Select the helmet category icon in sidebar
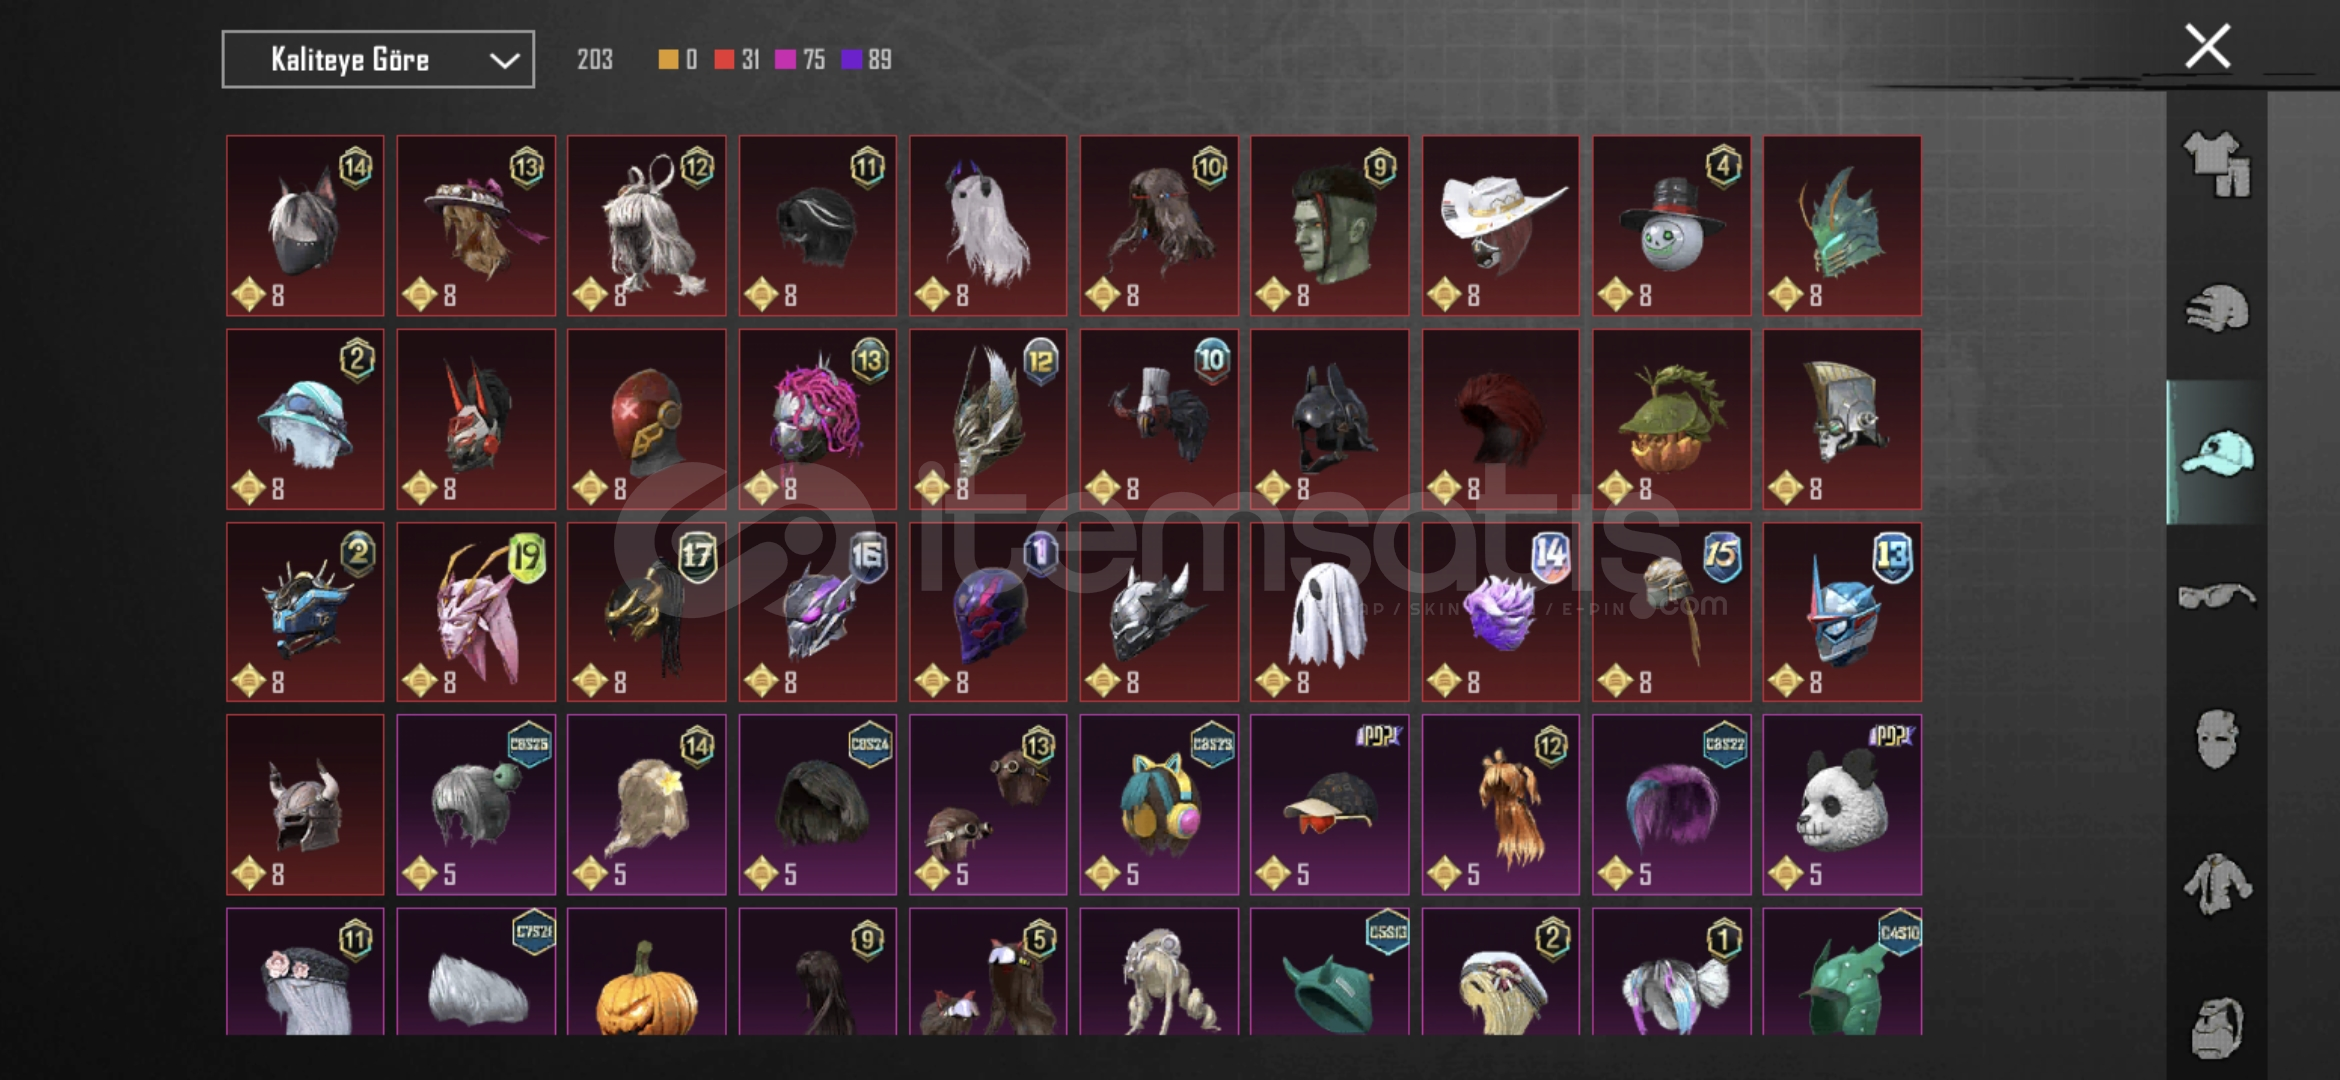 pyautogui.click(x=2216, y=308)
